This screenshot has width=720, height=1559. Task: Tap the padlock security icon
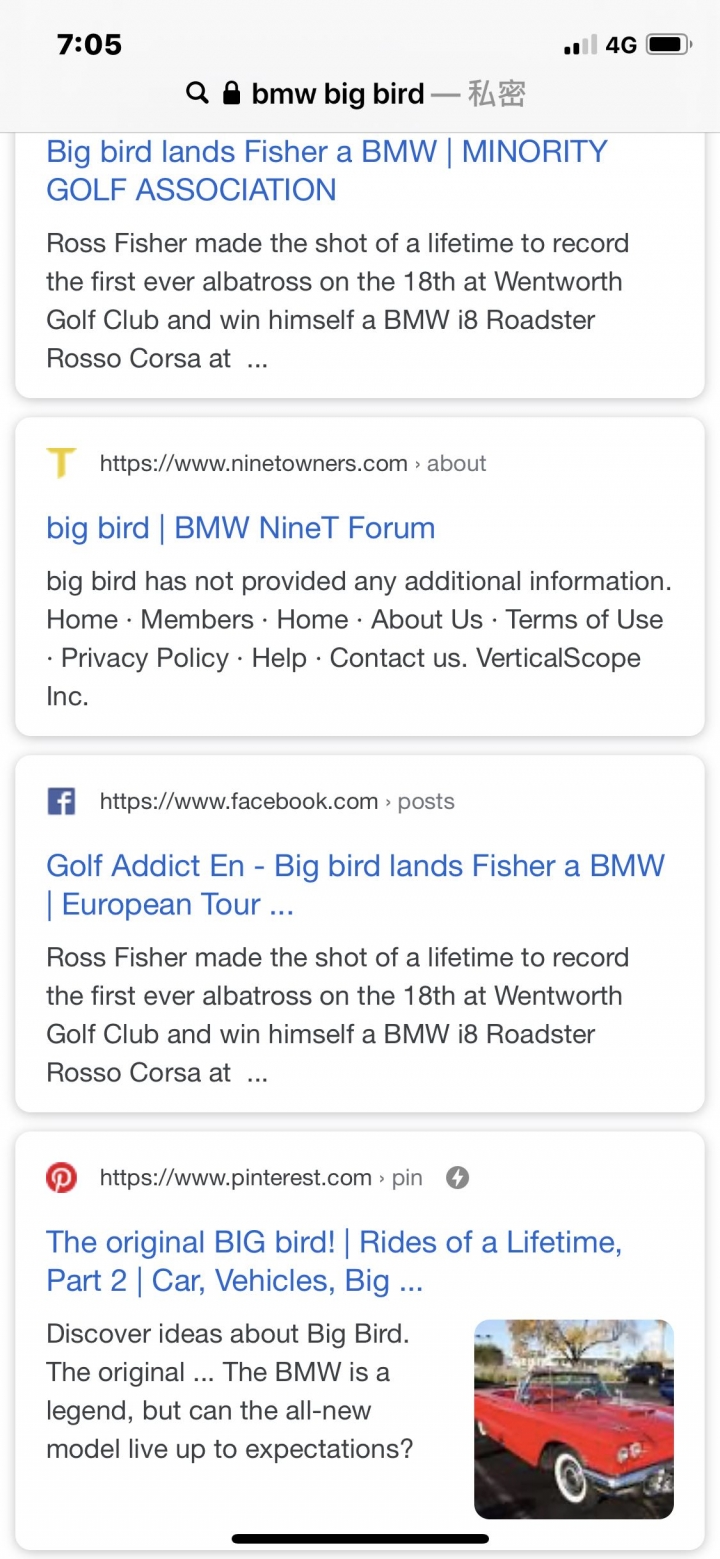click(231, 94)
